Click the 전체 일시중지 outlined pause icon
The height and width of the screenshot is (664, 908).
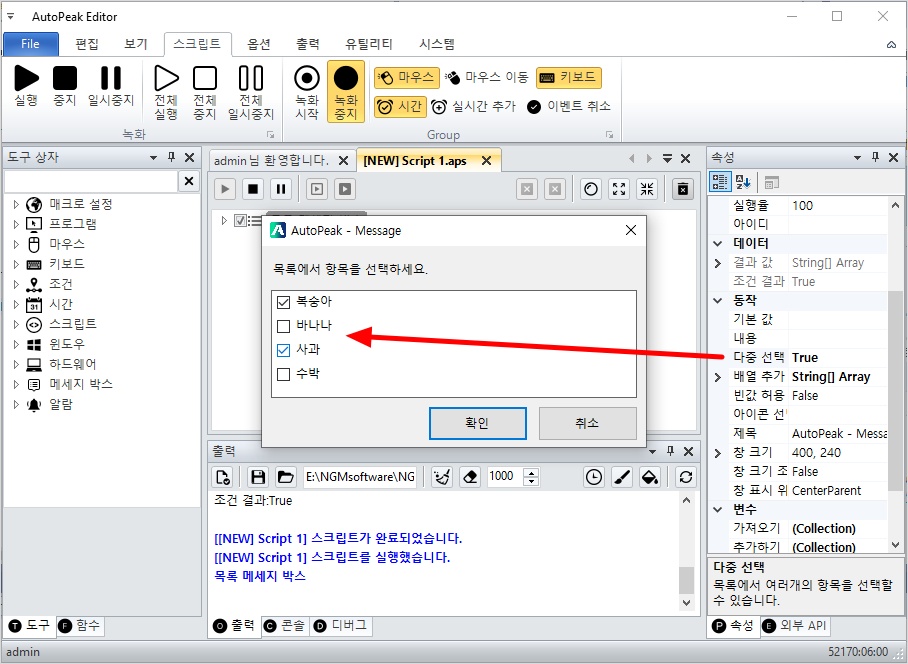[251, 78]
